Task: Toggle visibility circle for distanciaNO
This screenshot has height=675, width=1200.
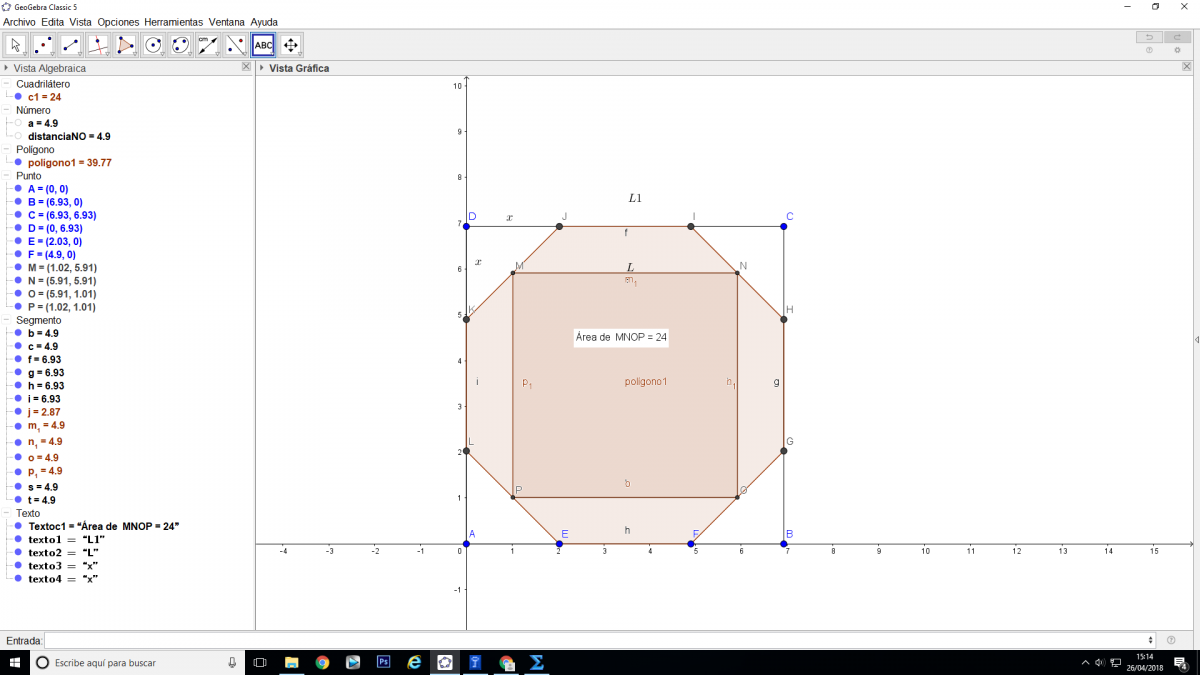Action: [x=18, y=136]
